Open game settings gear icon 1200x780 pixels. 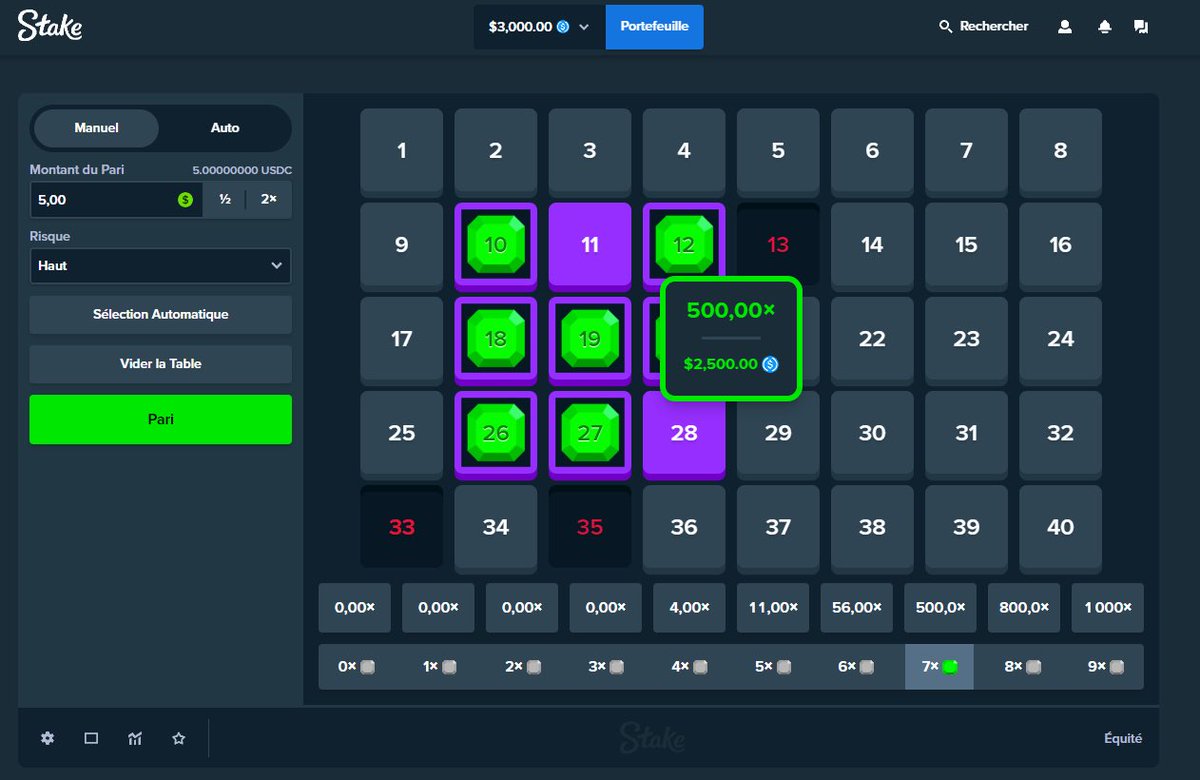click(x=47, y=738)
